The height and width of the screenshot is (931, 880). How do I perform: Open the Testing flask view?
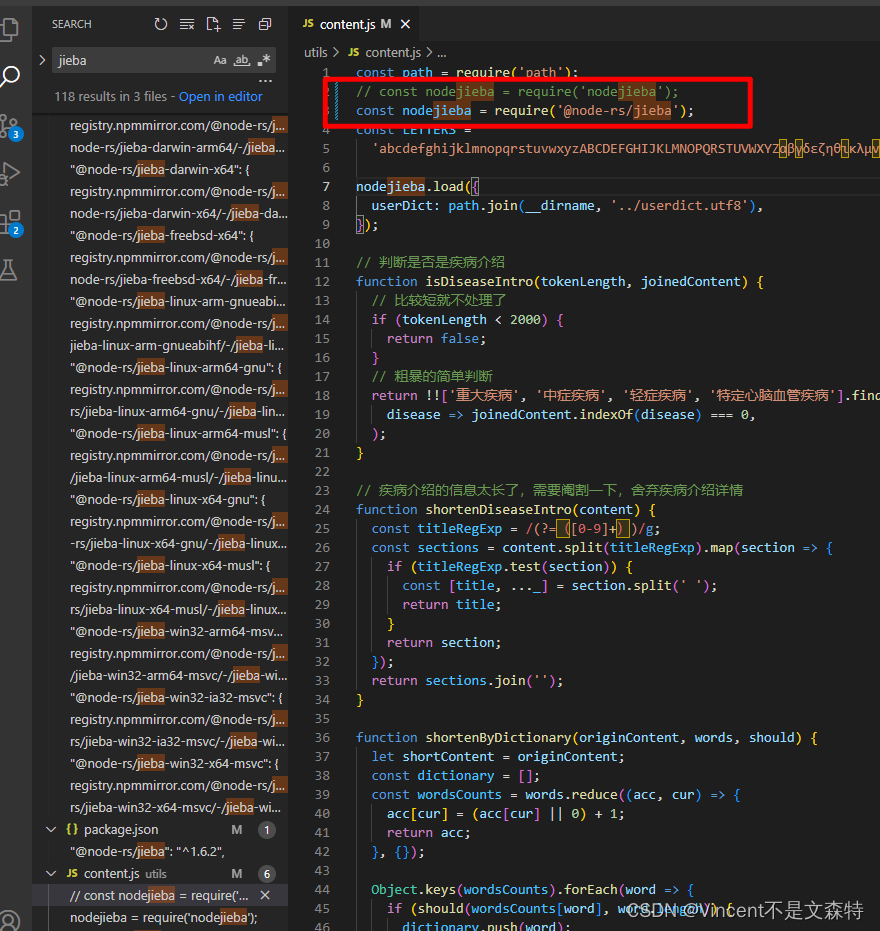9,270
